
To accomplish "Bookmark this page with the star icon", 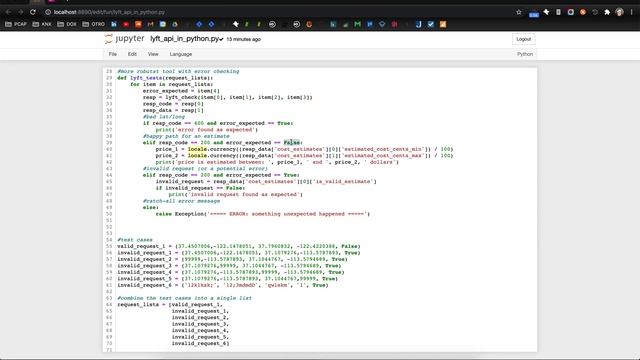I will point(519,12).
